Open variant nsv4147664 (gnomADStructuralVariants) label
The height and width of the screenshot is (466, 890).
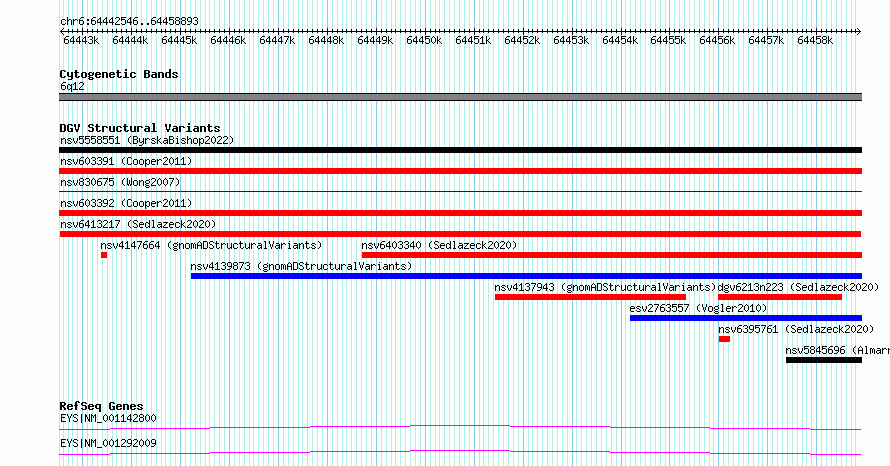(211, 245)
